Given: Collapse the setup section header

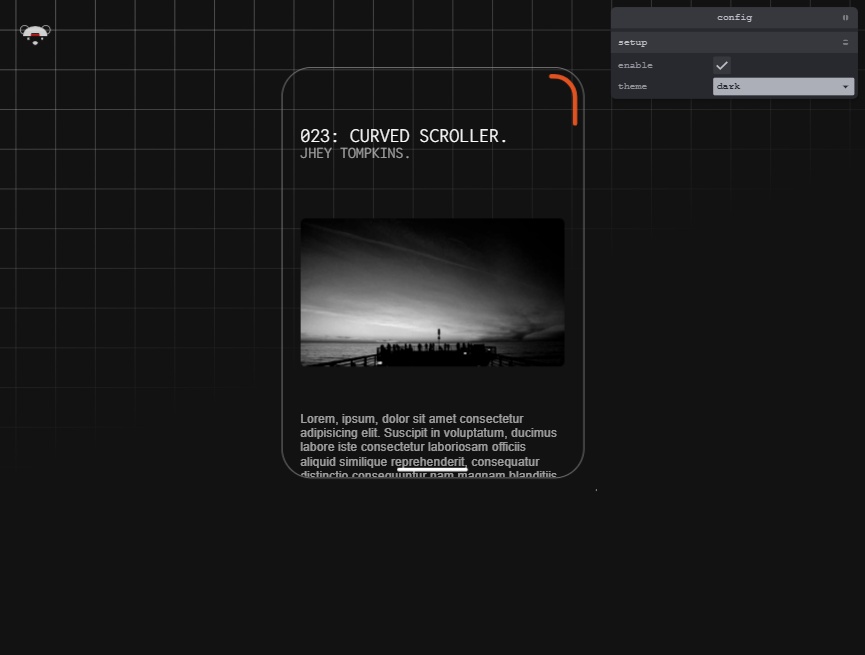Looking at the screenshot, I should (x=734, y=42).
